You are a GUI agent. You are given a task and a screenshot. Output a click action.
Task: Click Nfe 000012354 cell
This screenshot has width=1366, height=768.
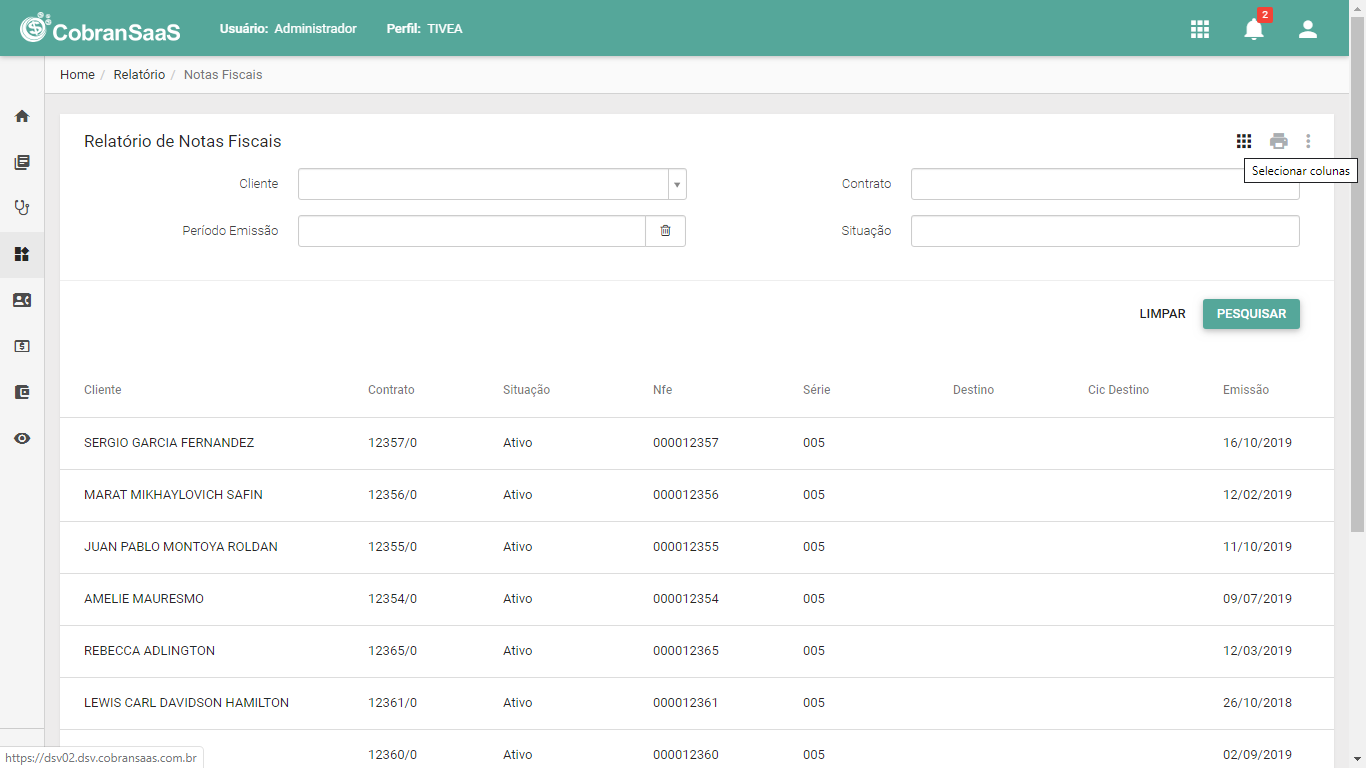click(x=686, y=599)
